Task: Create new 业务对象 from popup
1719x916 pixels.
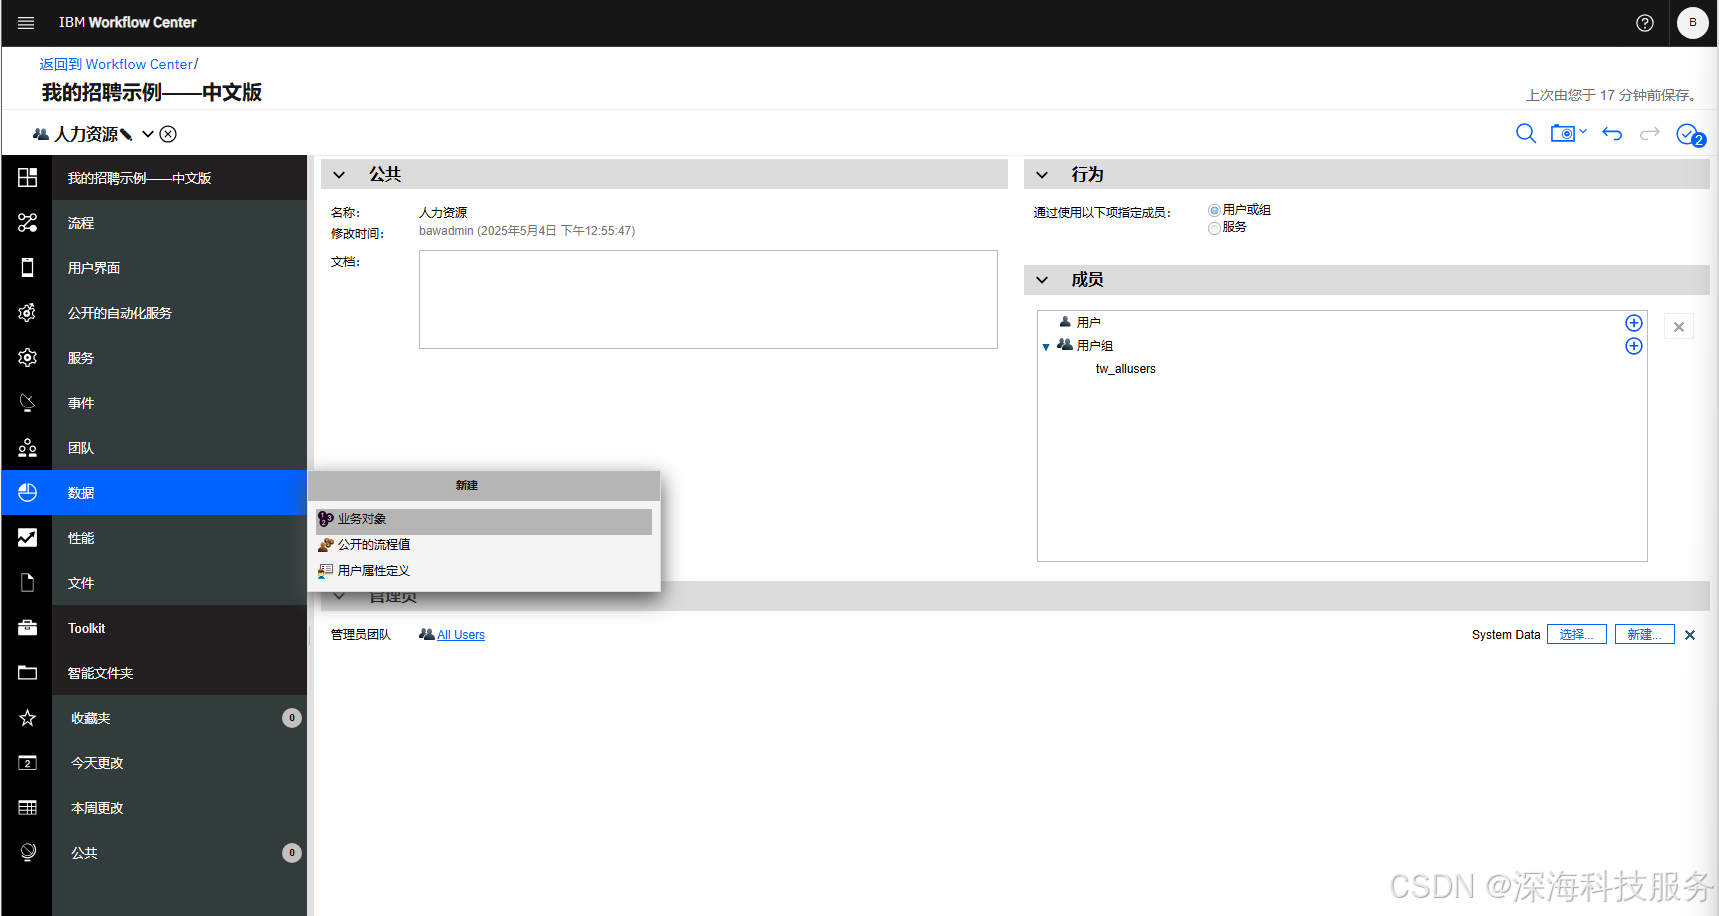Action: pos(484,520)
